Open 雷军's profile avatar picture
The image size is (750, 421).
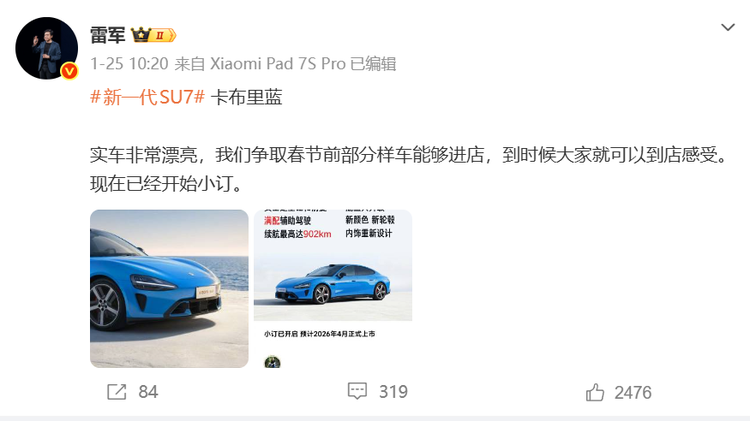[46, 48]
